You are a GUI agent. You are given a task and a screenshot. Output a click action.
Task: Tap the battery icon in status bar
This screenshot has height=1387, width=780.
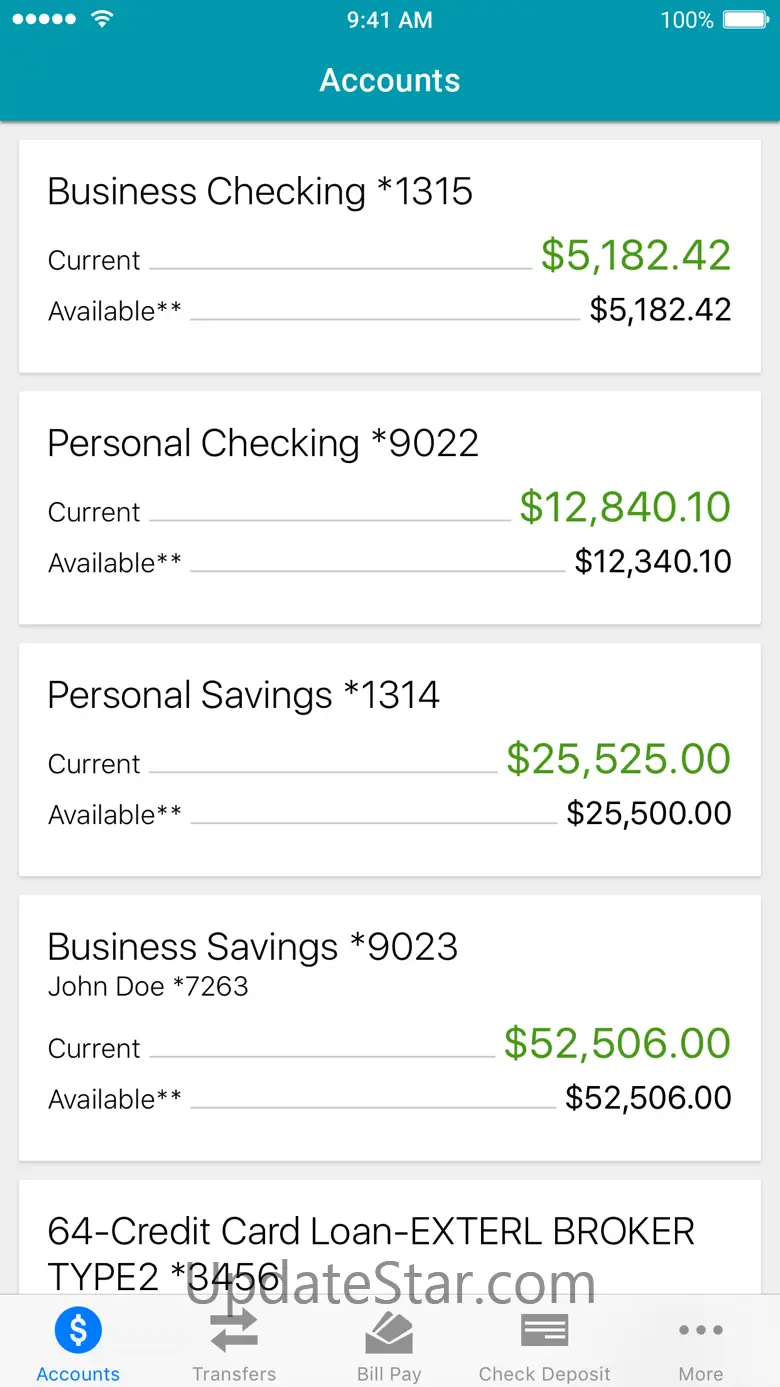(746, 20)
